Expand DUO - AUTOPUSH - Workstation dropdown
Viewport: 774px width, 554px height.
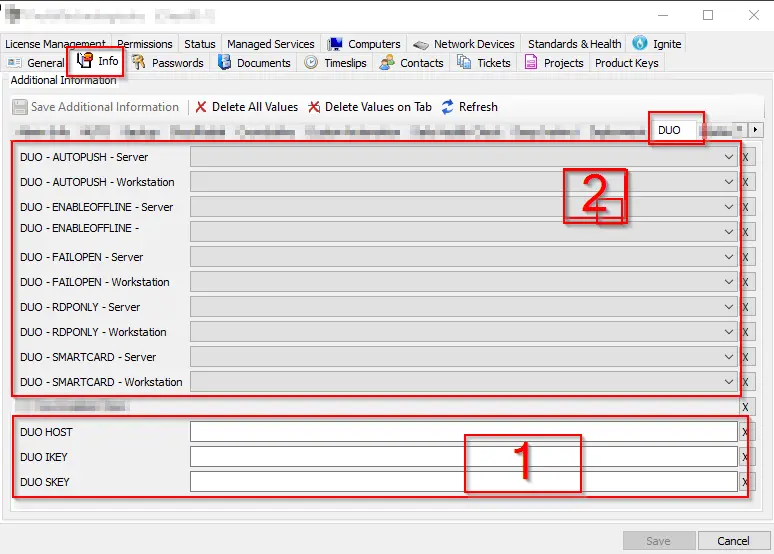coord(729,182)
